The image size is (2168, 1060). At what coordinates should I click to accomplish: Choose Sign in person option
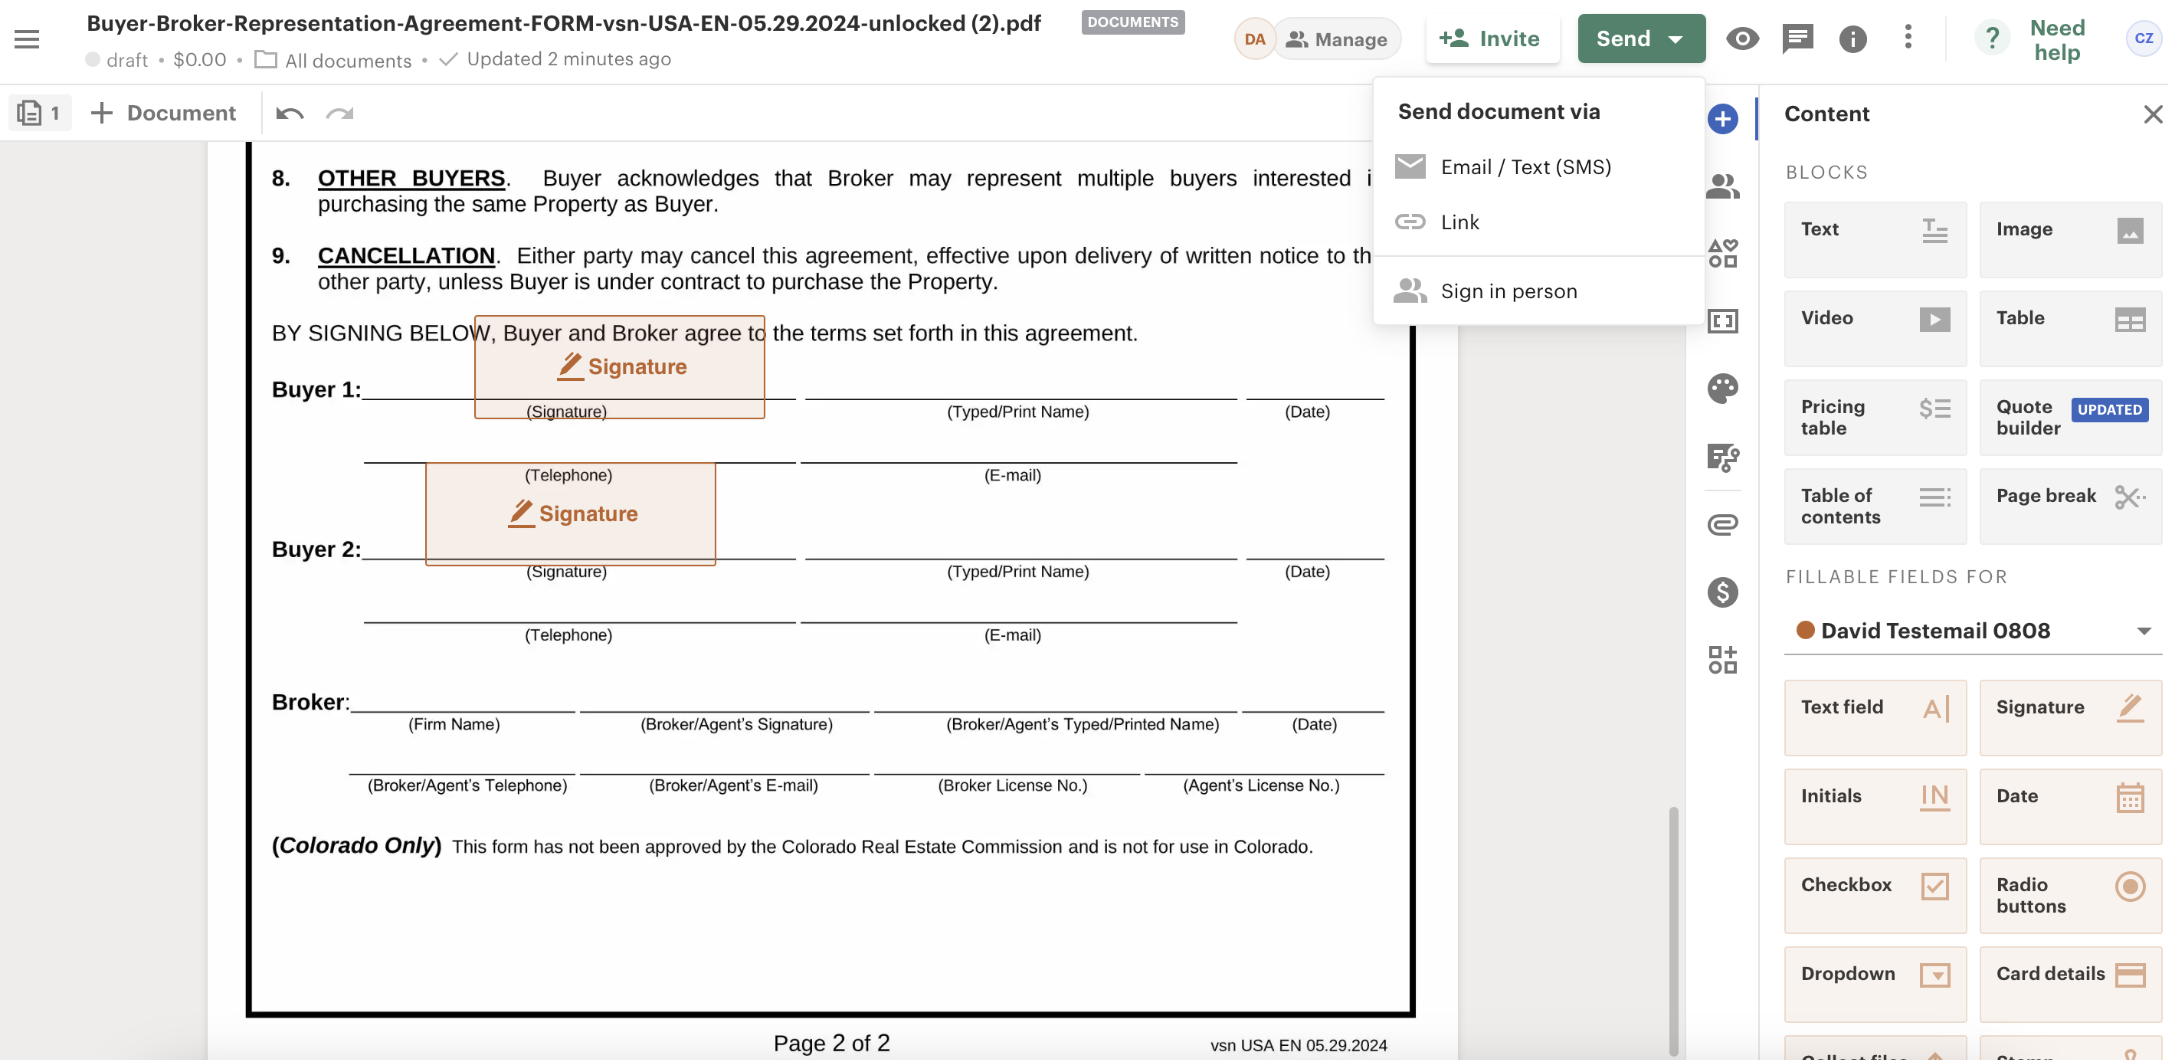[x=1508, y=291]
